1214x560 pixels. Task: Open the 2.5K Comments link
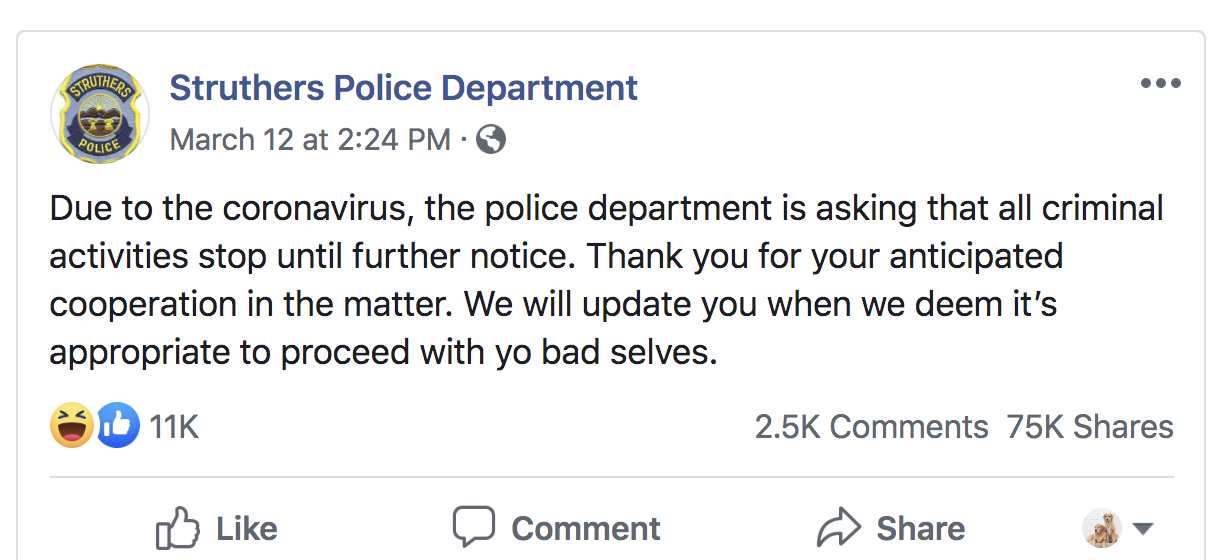point(871,427)
